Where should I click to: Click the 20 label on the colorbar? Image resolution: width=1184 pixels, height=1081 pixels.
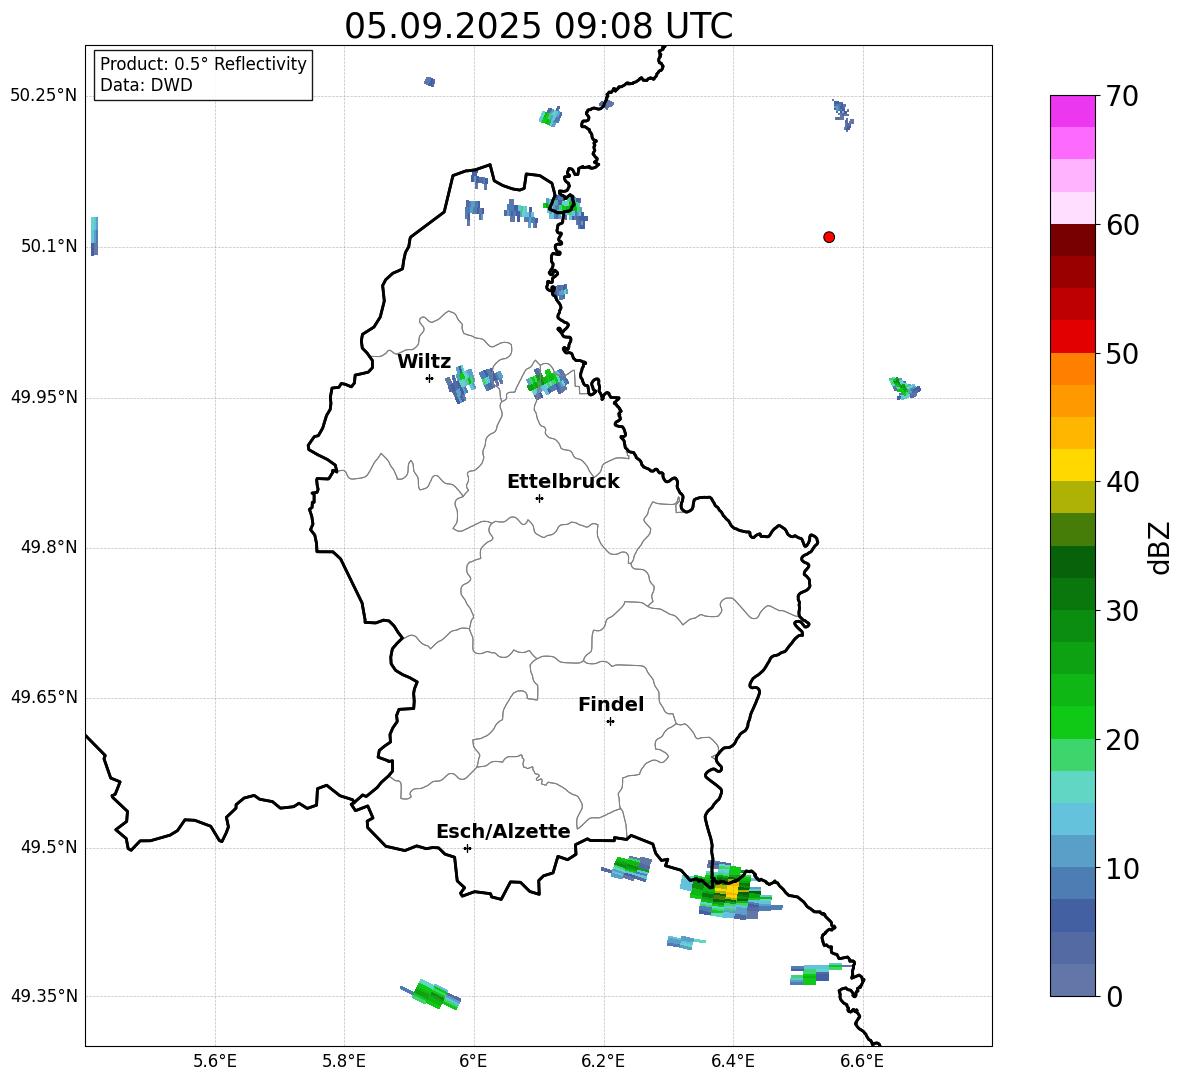click(x=1122, y=740)
